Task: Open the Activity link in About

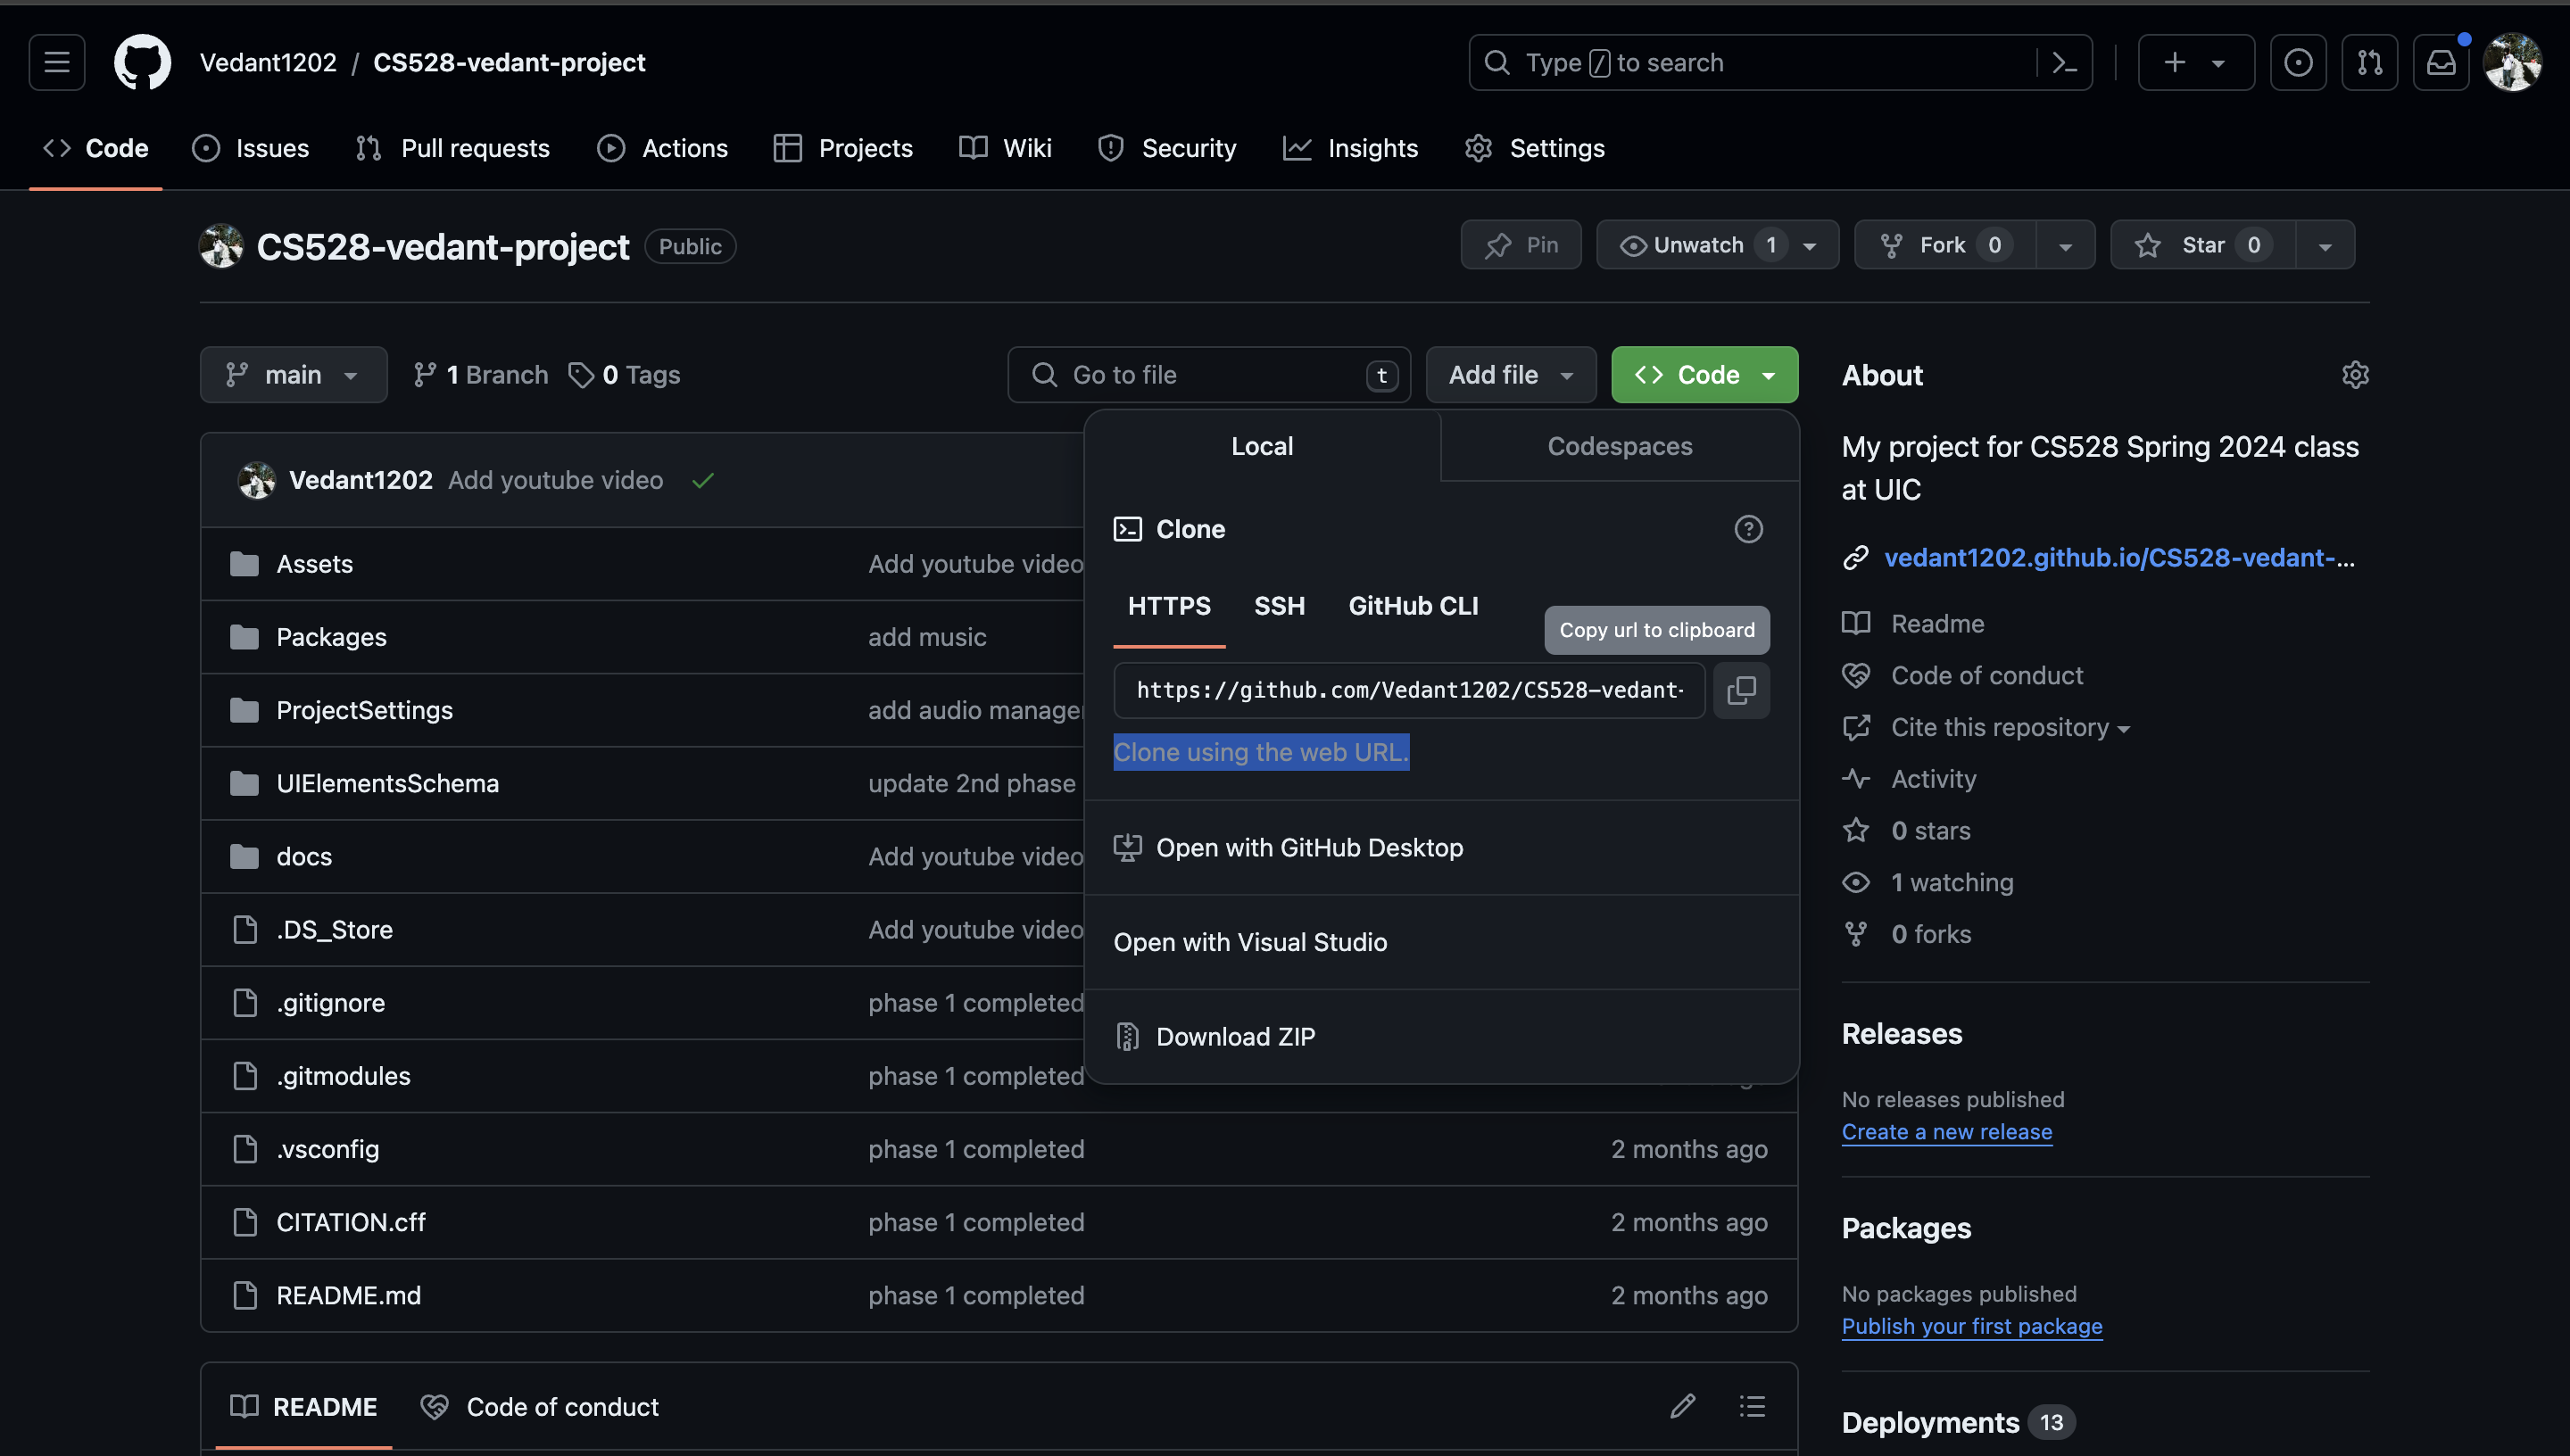Action: pyautogui.click(x=1933, y=779)
